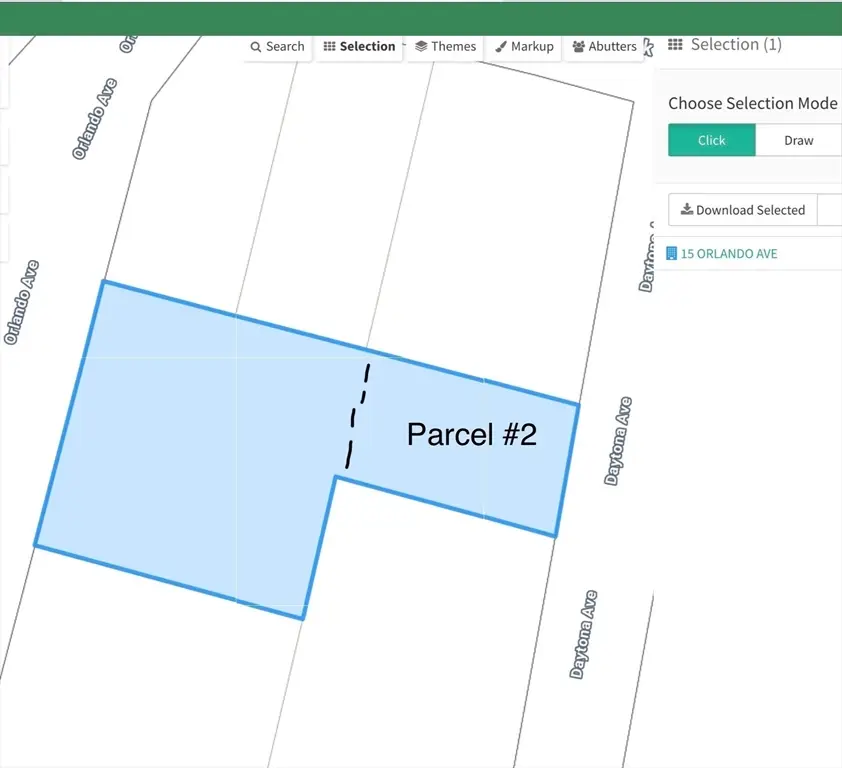Image resolution: width=842 pixels, height=768 pixels.
Task: Click the Download Selected button
Action: click(x=743, y=210)
